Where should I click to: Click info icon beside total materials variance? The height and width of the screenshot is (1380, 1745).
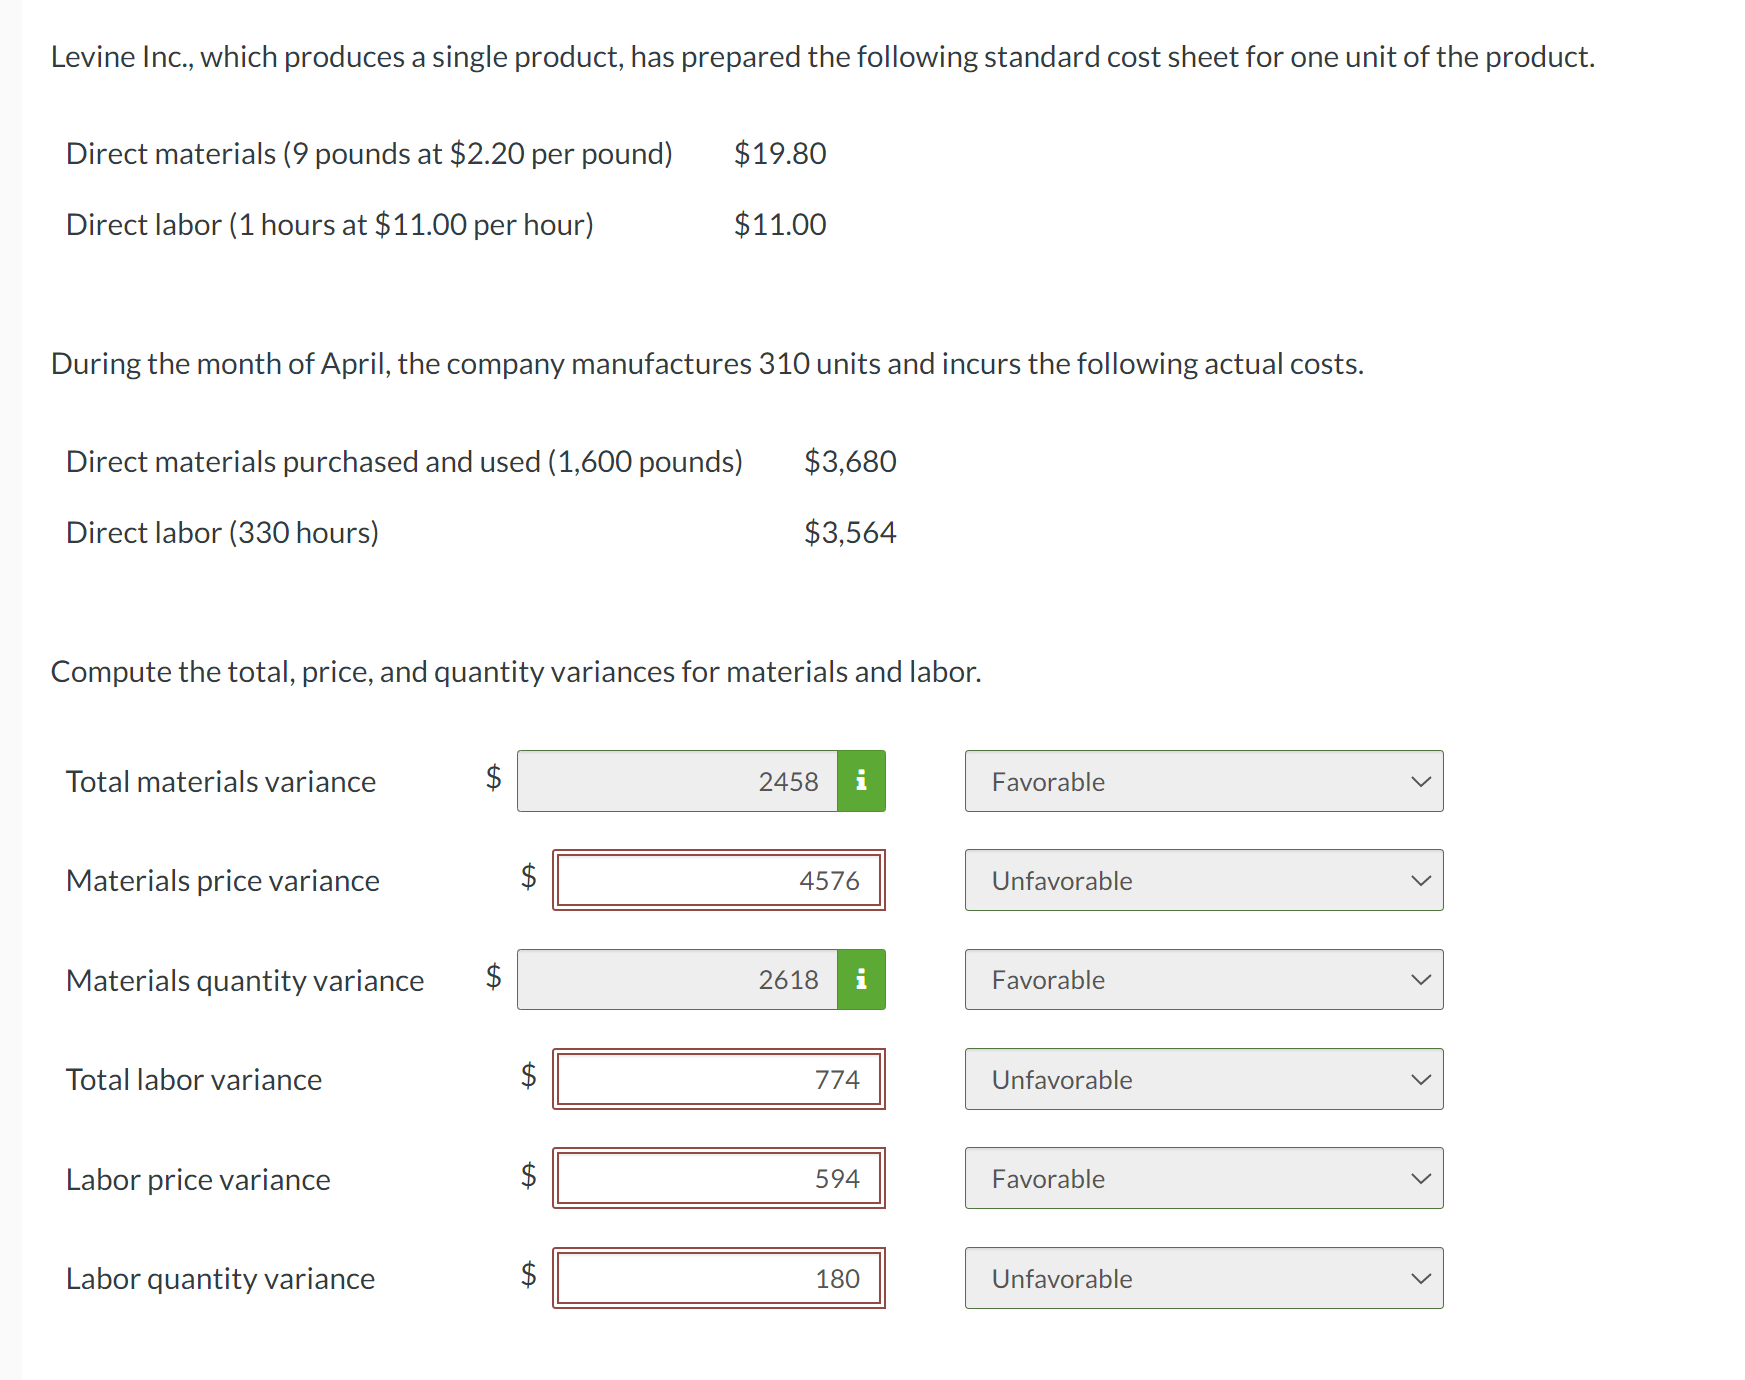tap(861, 781)
